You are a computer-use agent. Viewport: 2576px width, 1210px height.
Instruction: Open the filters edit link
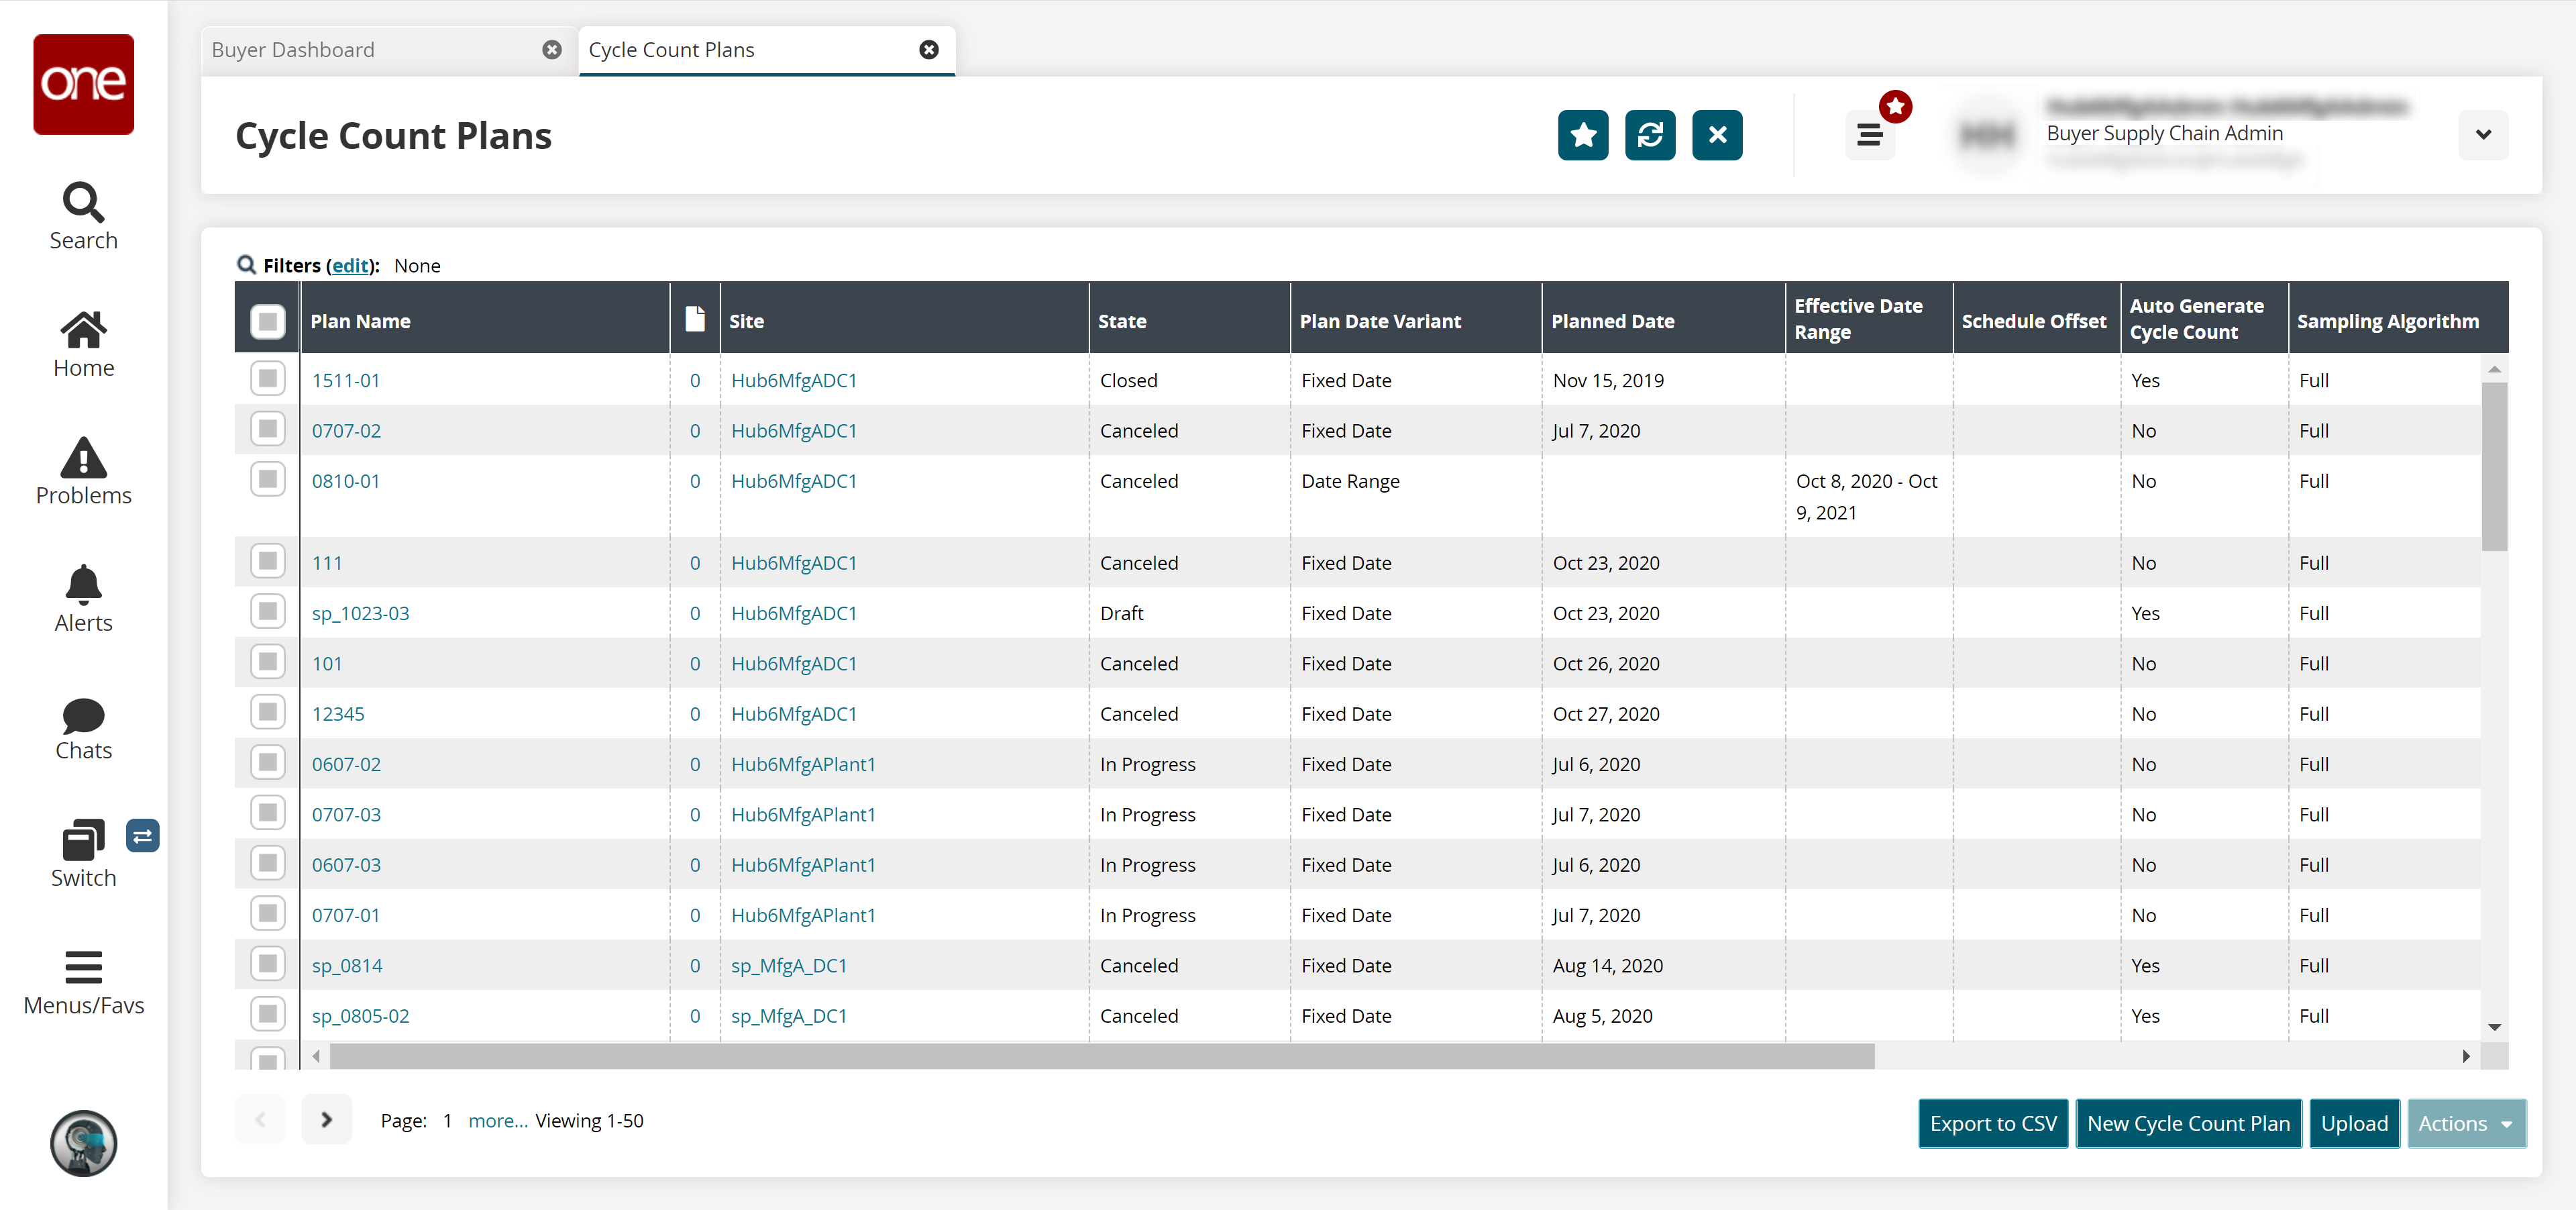(350, 266)
